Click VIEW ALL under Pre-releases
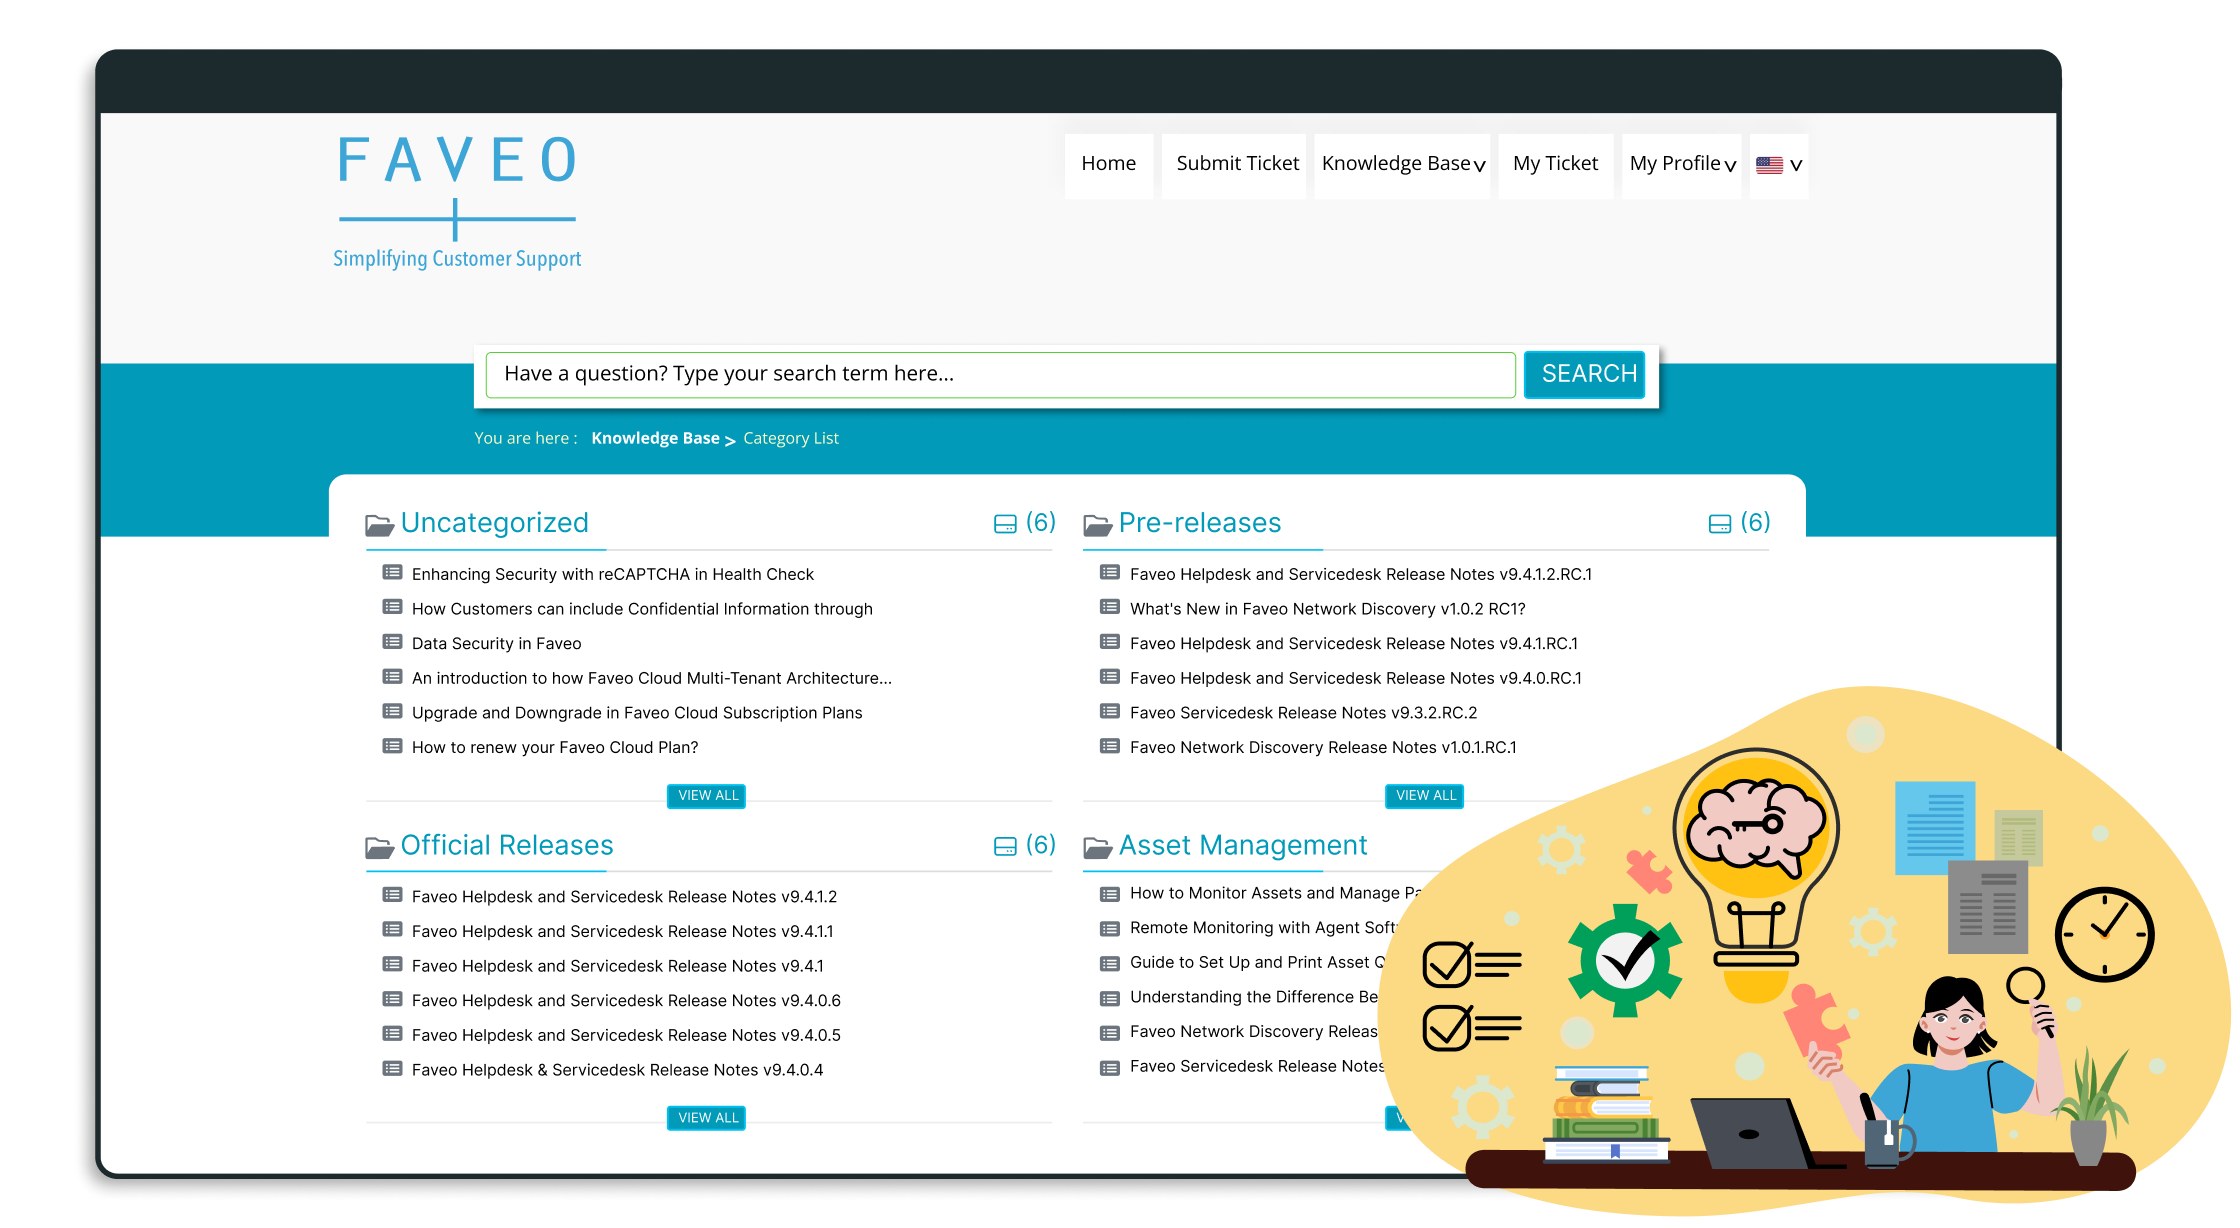 click(1425, 796)
